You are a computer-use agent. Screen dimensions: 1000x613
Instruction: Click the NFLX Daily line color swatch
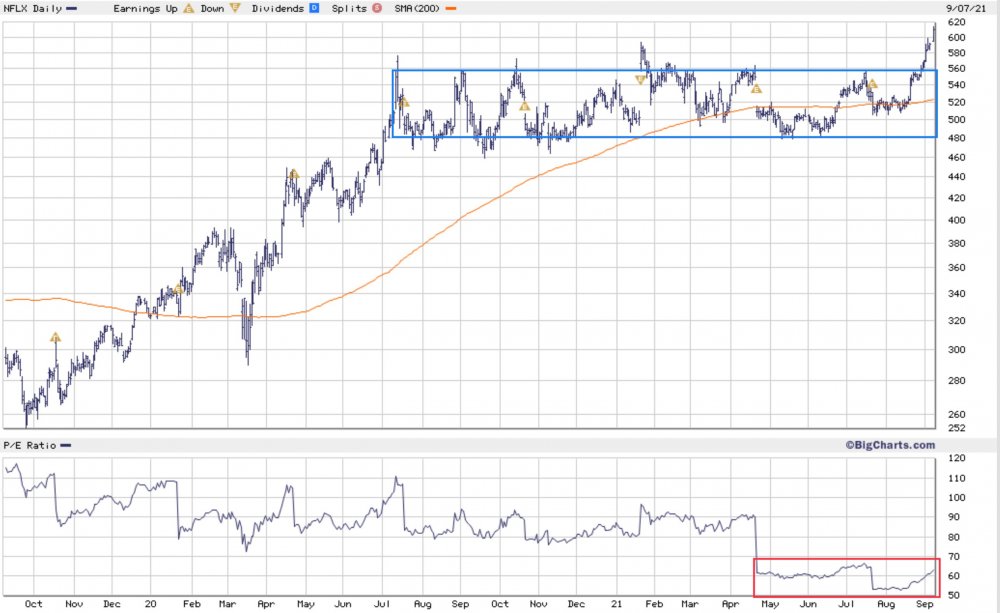(71, 8)
